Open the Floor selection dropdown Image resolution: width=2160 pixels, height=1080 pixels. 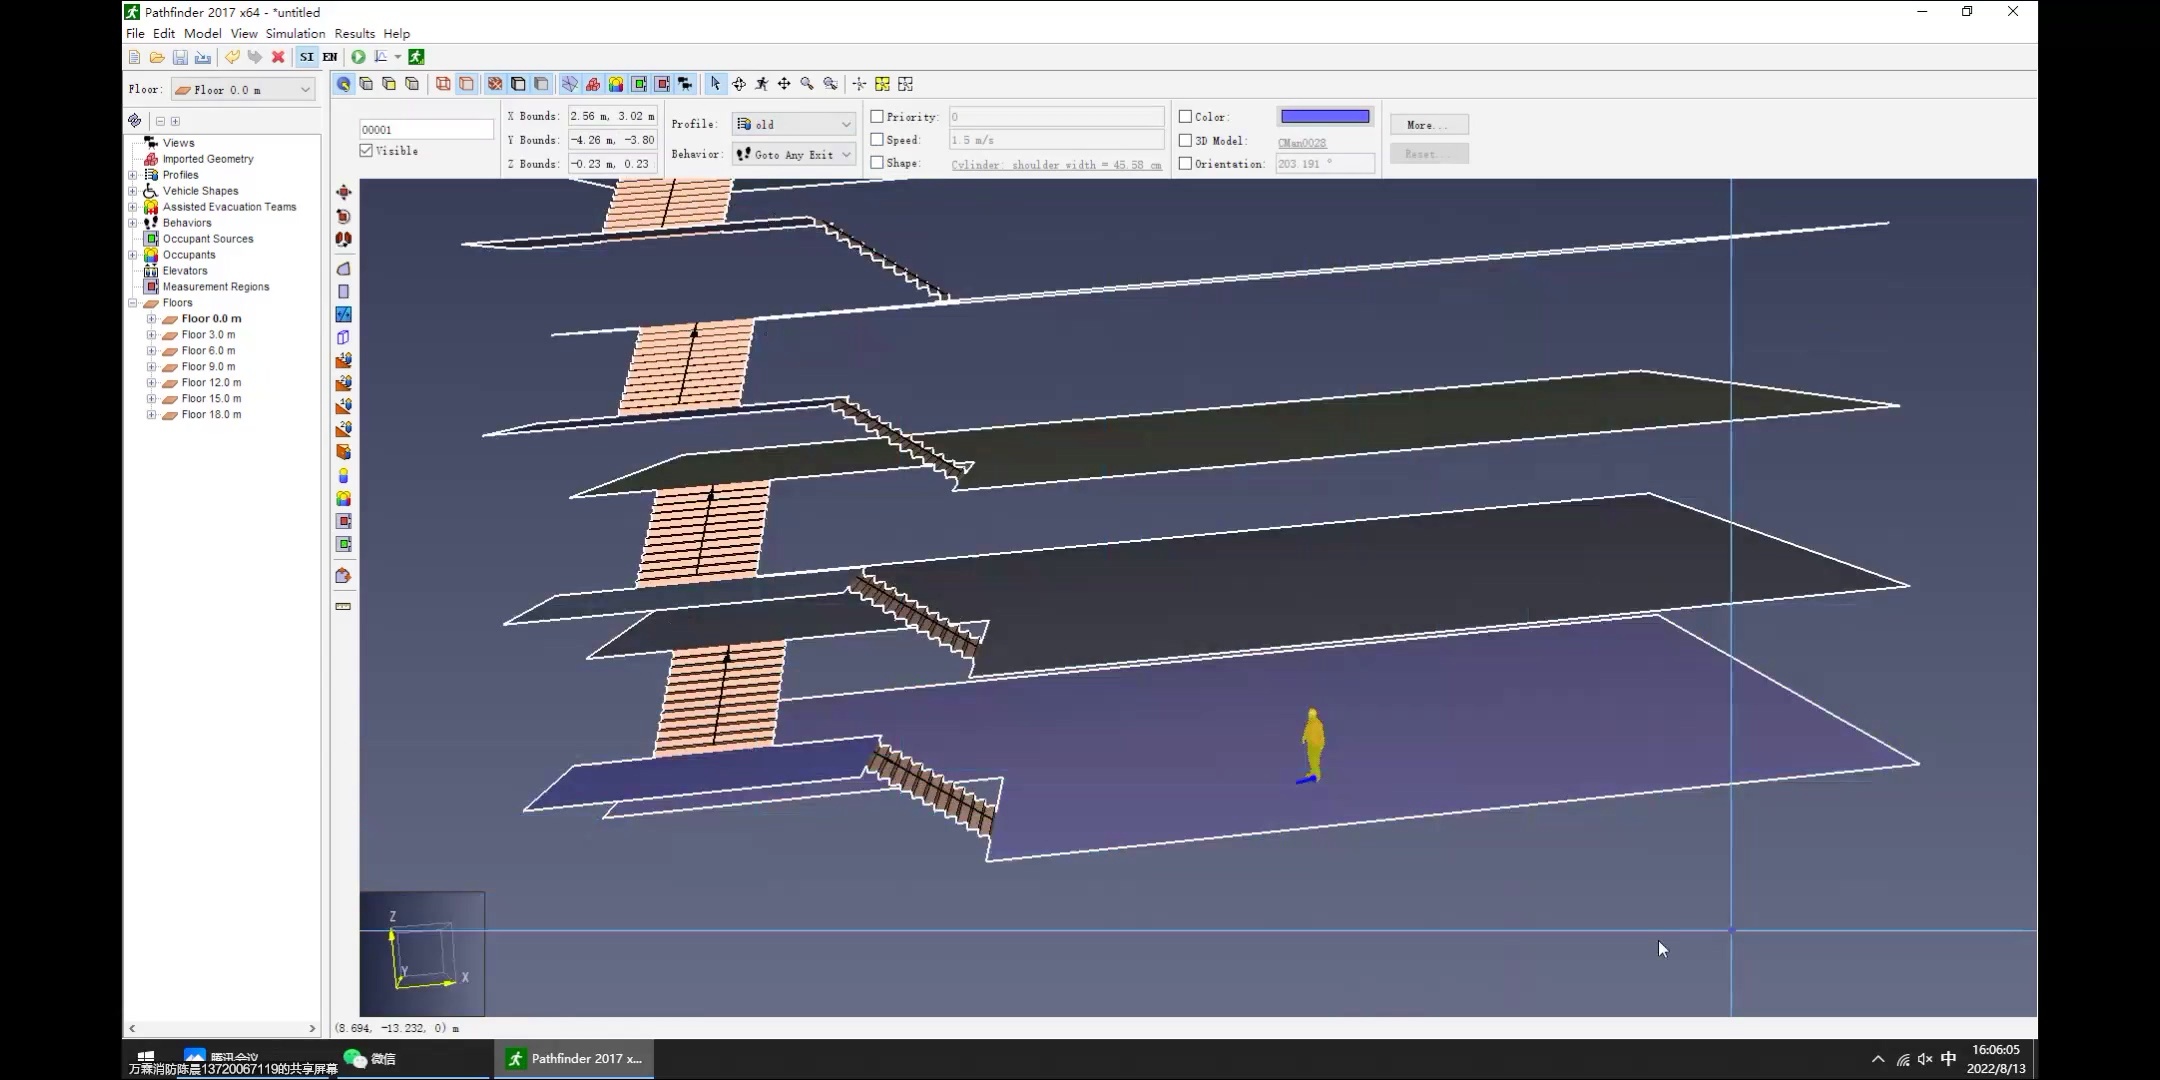[x=243, y=90]
